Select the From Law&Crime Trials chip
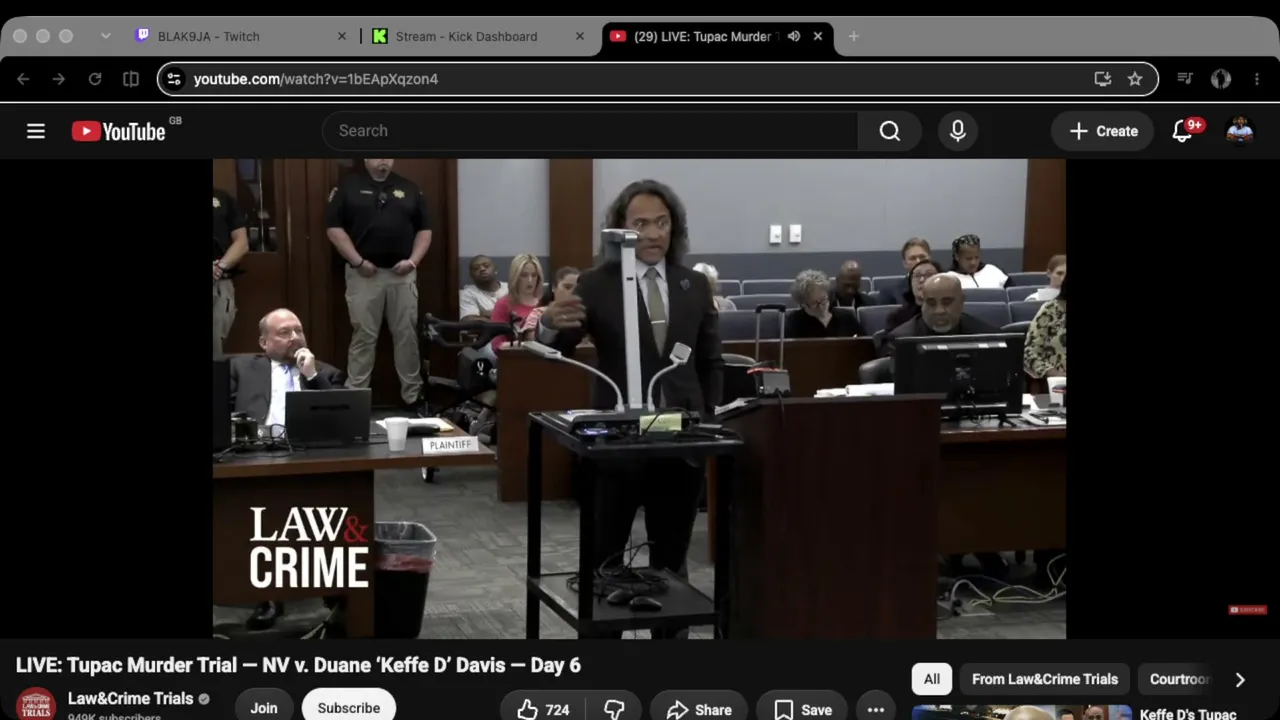Screen dimensions: 1280x720 [1045, 679]
